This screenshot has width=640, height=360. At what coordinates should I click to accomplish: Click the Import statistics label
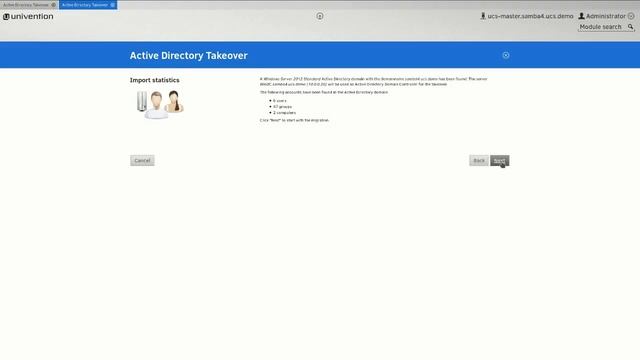(x=154, y=80)
